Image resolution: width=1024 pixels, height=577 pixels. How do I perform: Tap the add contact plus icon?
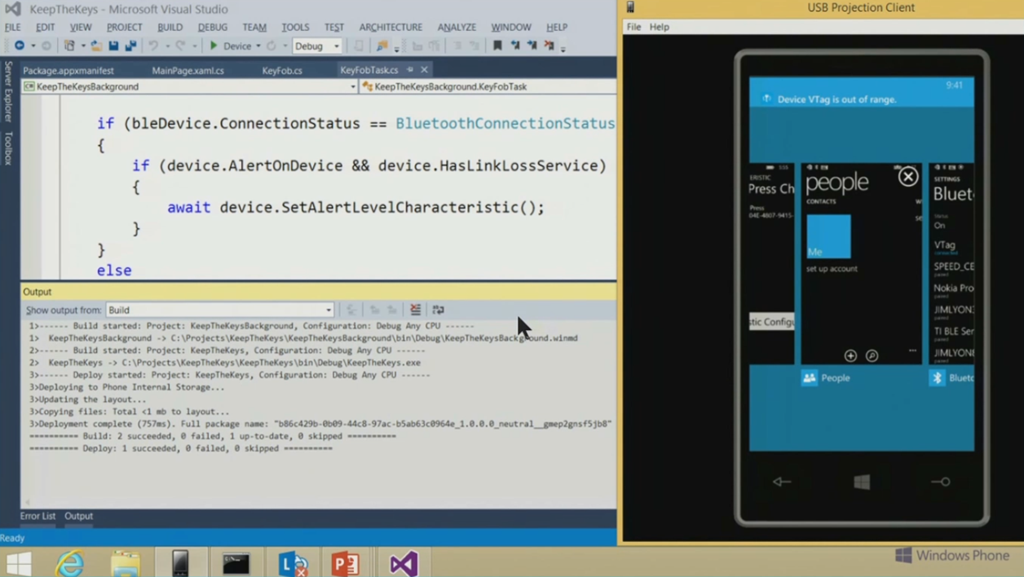pos(850,356)
